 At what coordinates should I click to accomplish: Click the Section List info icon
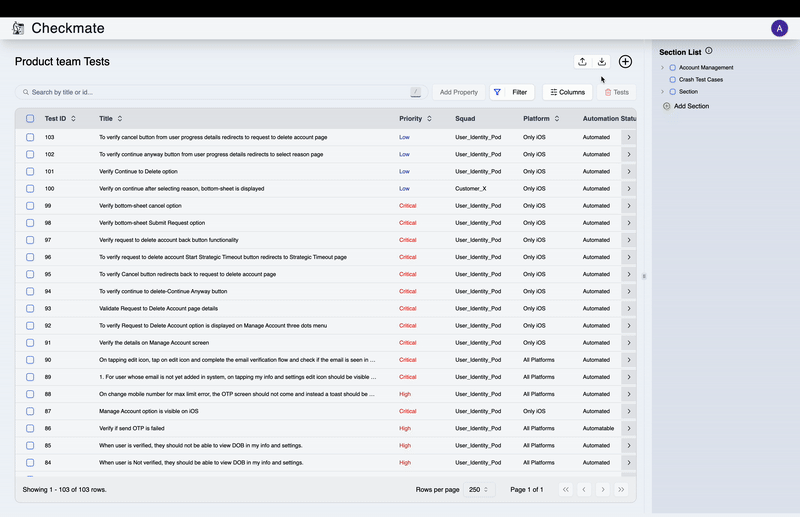coord(709,51)
